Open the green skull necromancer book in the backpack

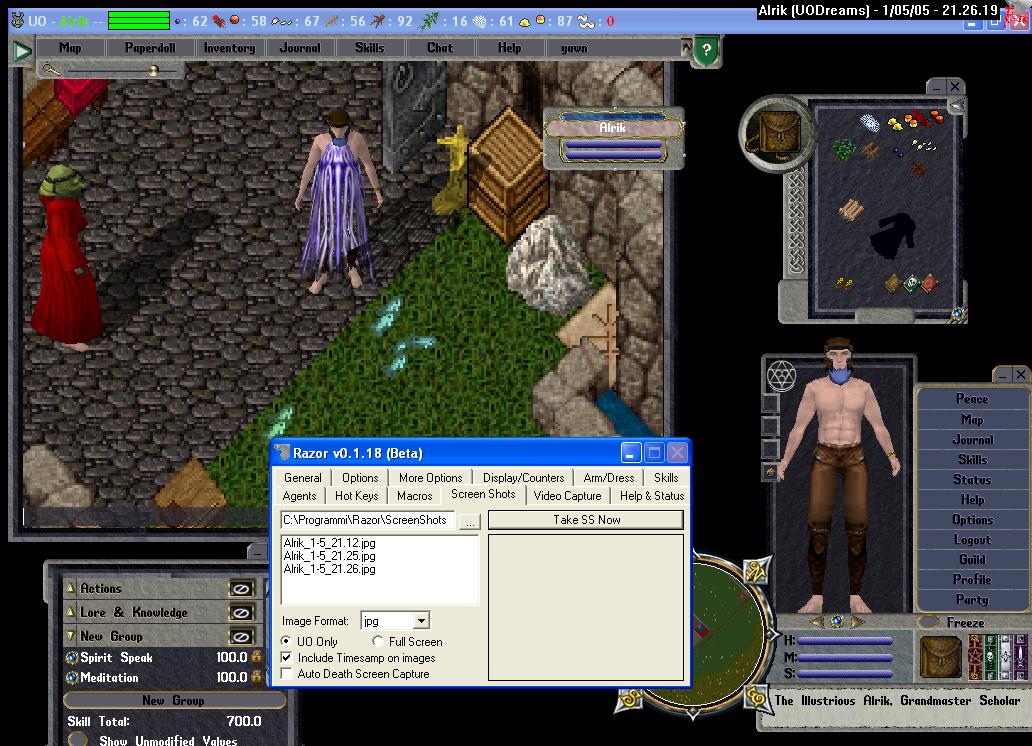[912, 283]
